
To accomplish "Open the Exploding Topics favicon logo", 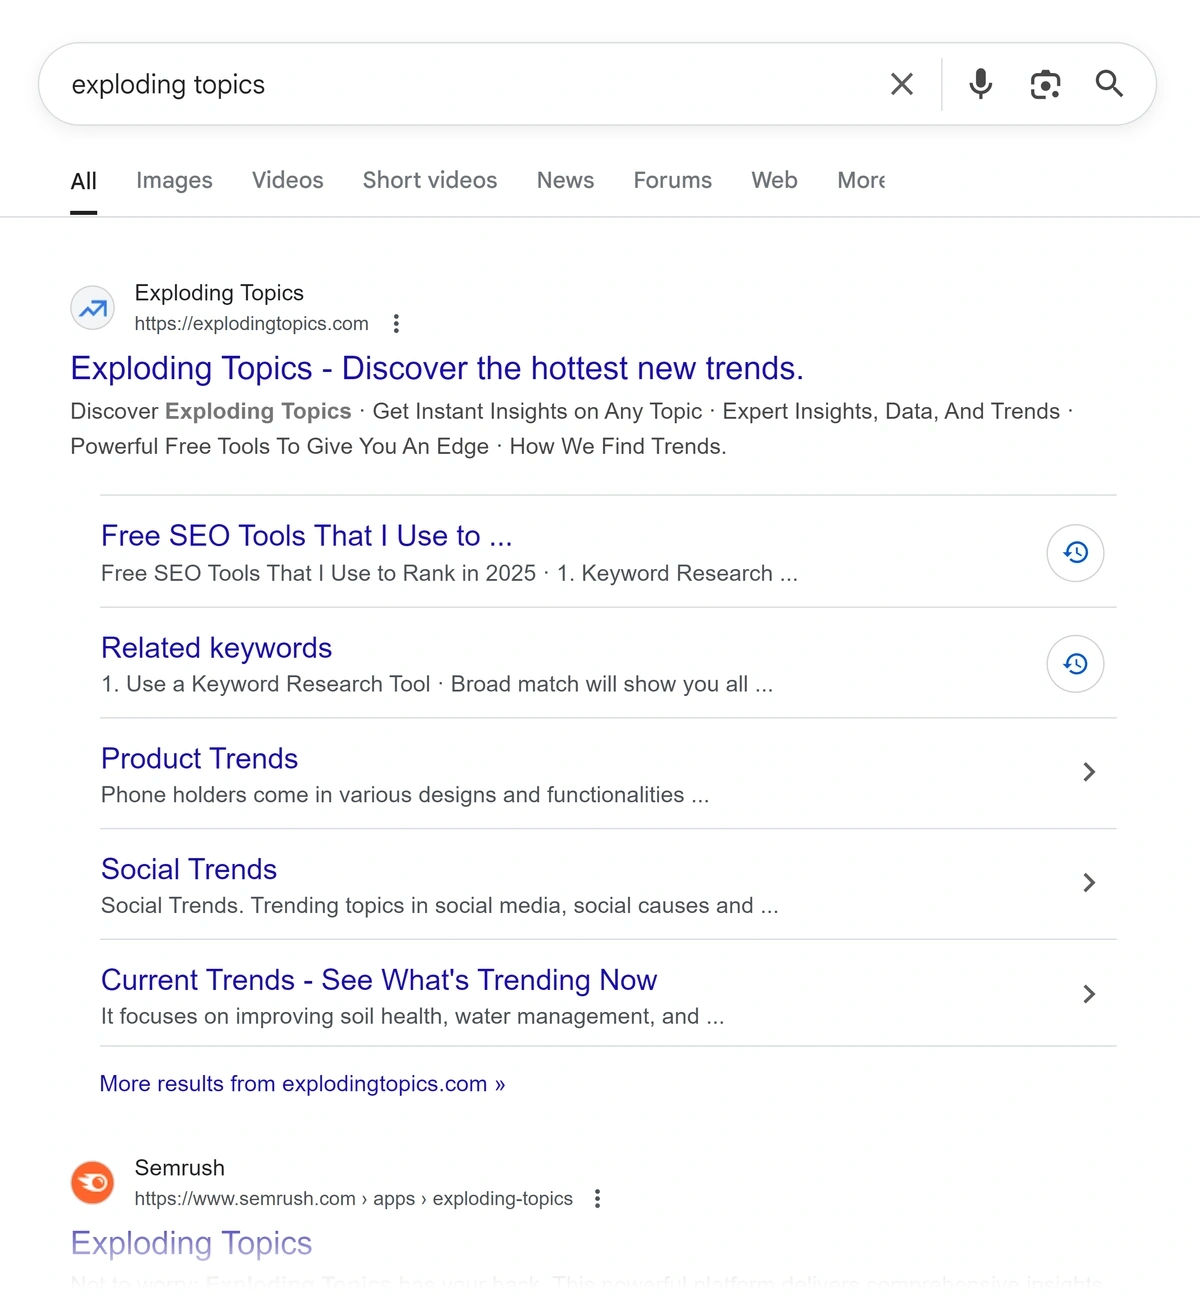I will coord(93,308).
